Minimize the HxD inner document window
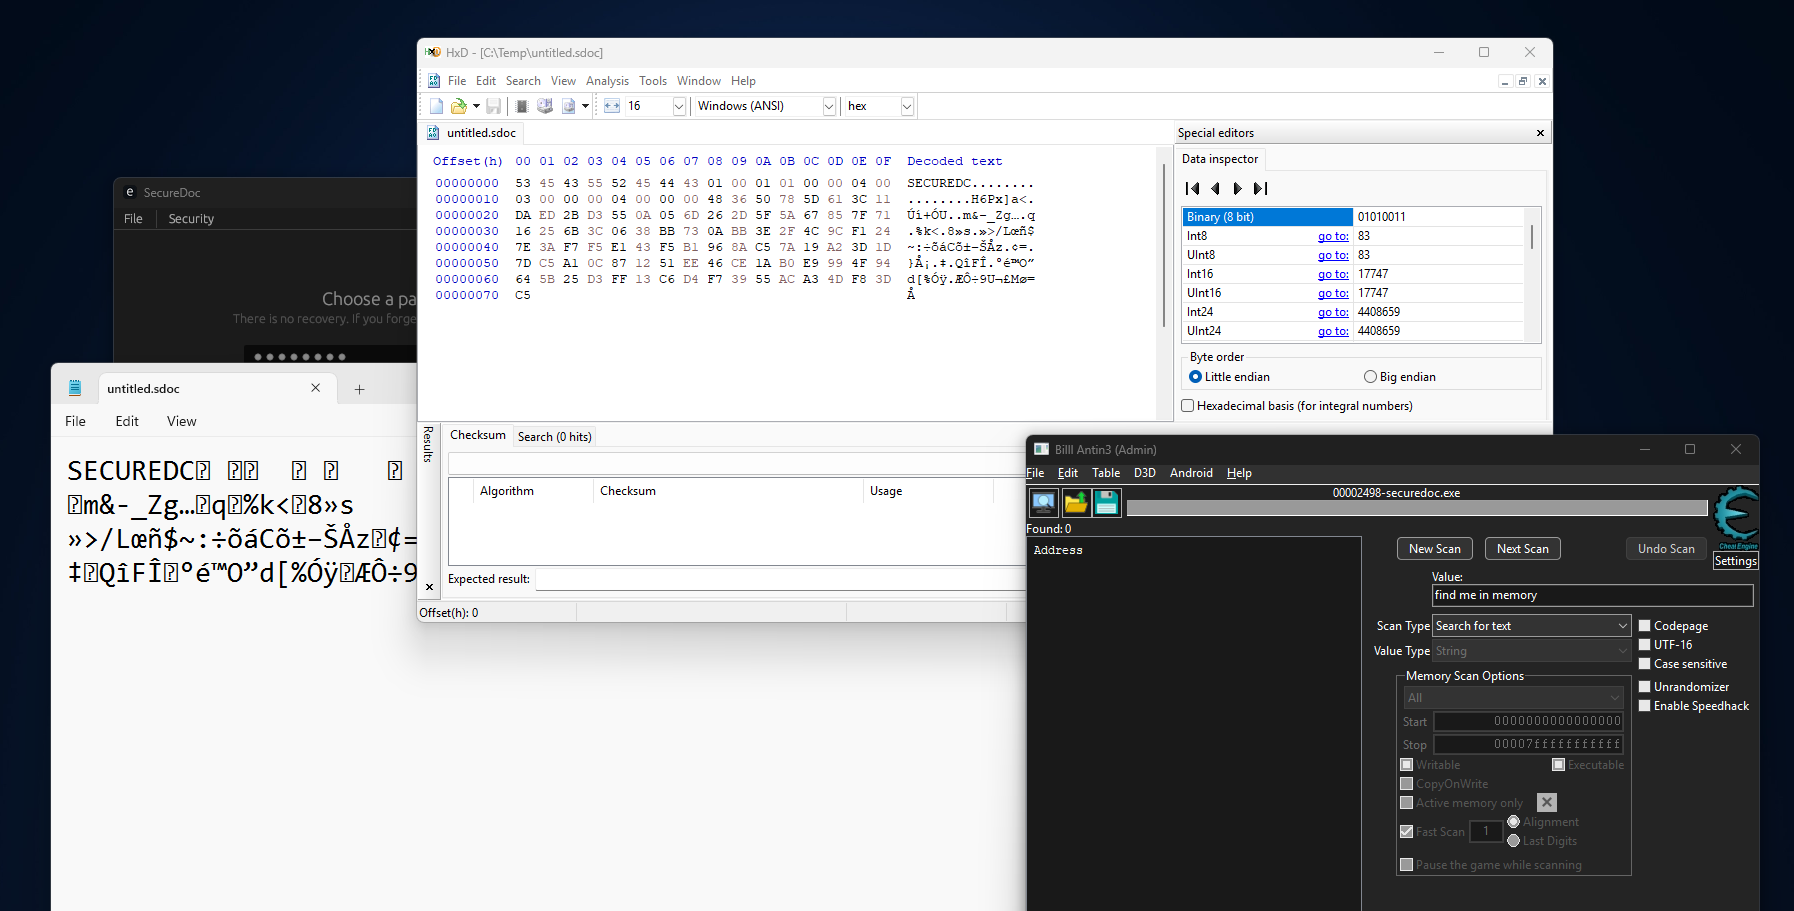The width and height of the screenshot is (1794, 911). point(1505,81)
